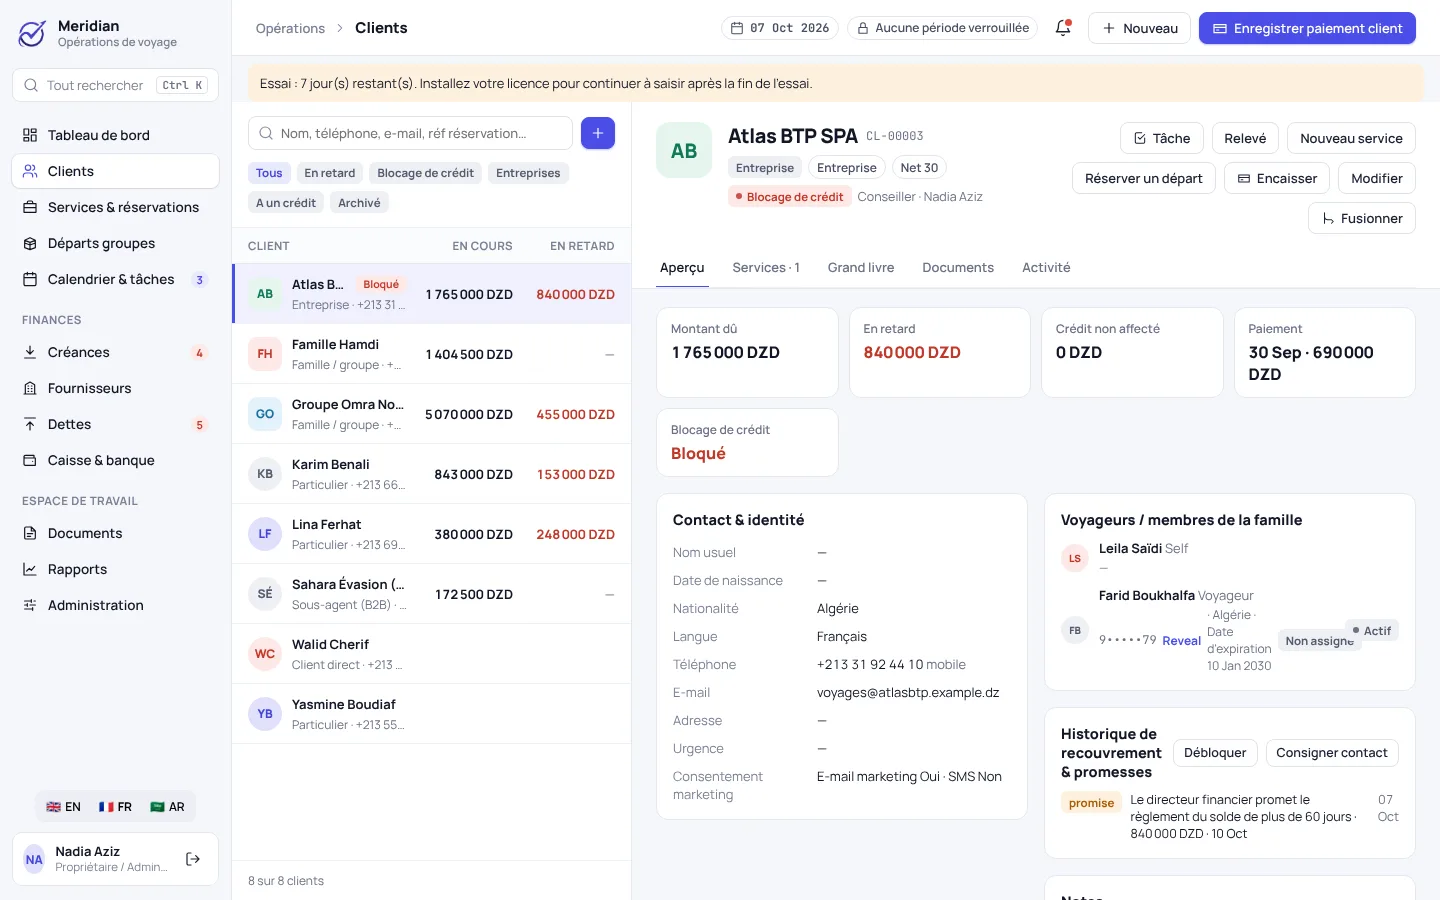This screenshot has width=1440, height=900.
Task: Click the Modifier button
Action: click(1377, 178)
